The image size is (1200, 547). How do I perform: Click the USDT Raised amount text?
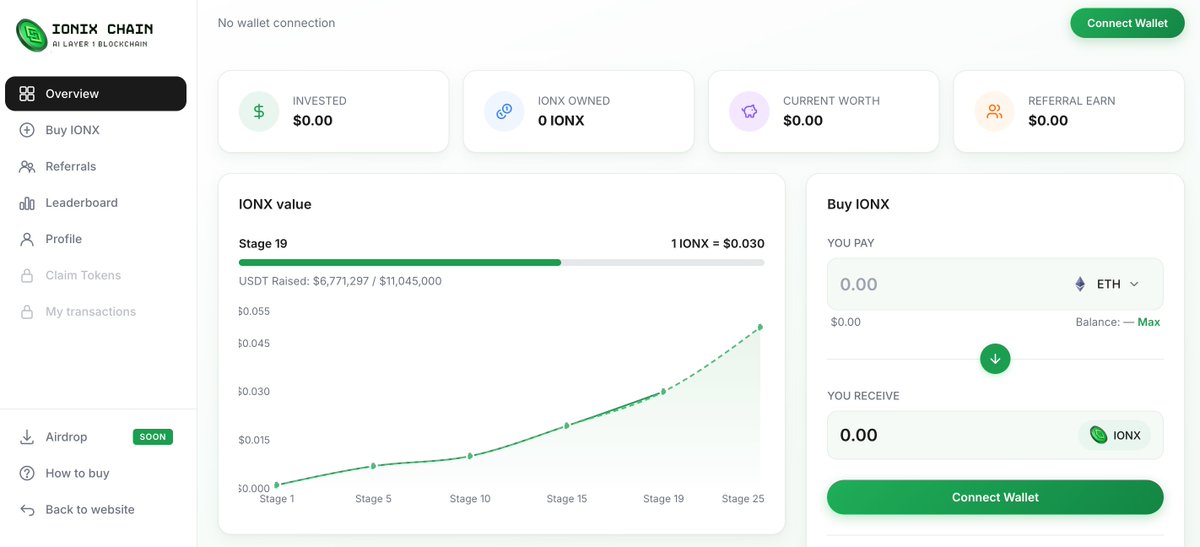pos(340,281)
